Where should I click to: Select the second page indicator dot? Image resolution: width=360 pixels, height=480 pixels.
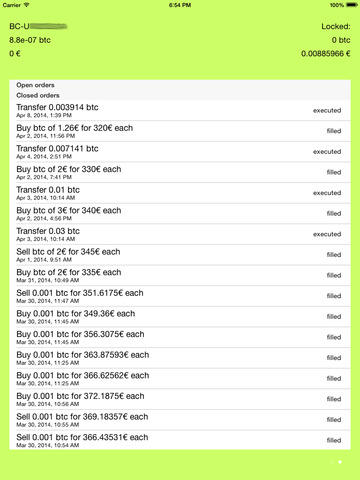pyautogui.click(x=340, y=462)
